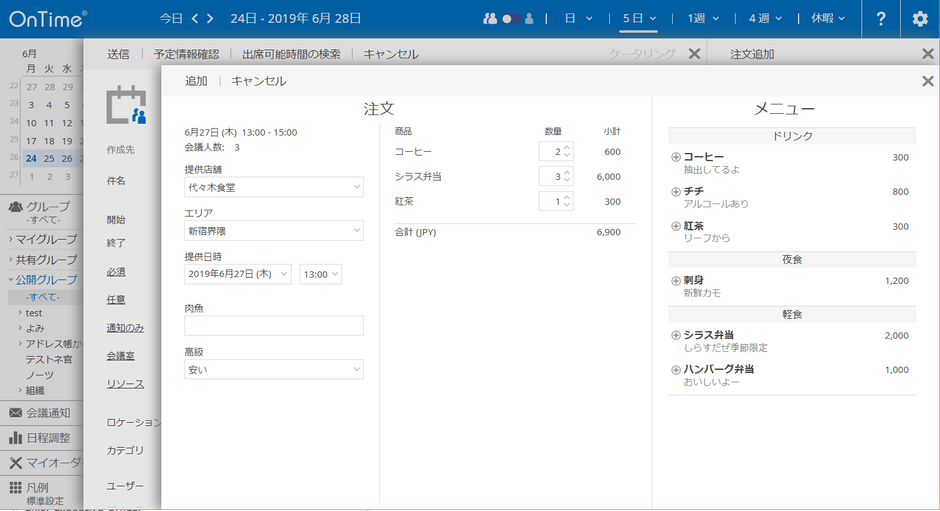Screen dimensions: 940x511
Task: Add コーヒー to order with plus icon
Action: click(x=676, y=158)
